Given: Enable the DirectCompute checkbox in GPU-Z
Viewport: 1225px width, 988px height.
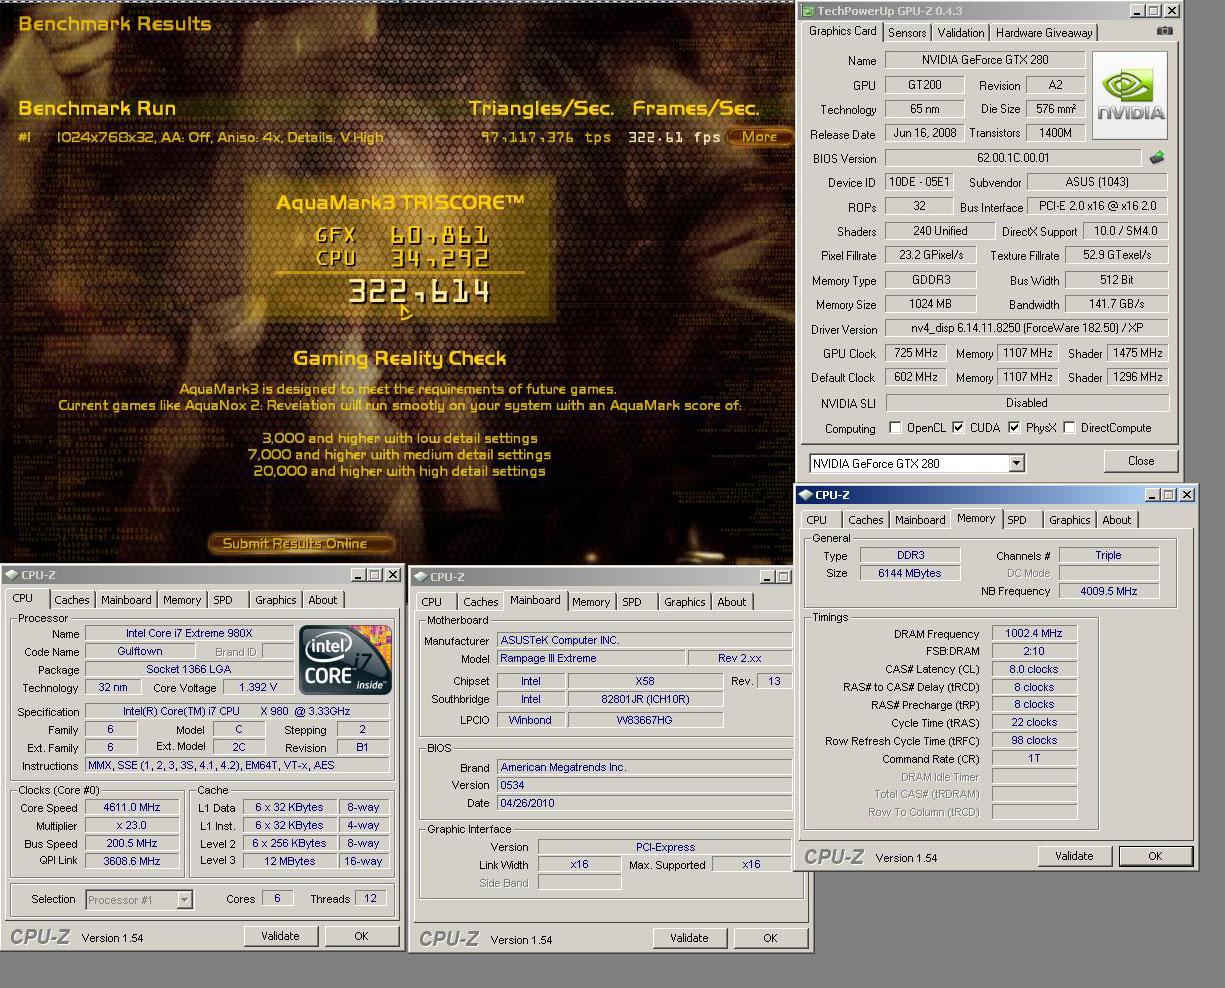Looking at the screenshot, I should click(1069, 428).
